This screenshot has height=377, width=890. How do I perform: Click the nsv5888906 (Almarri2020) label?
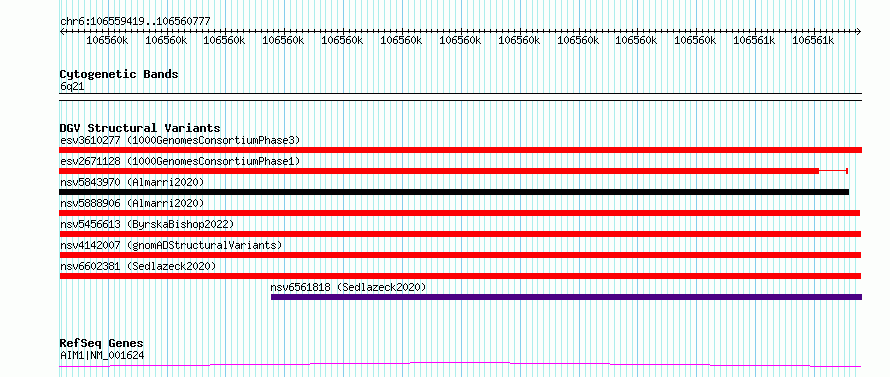132,203
